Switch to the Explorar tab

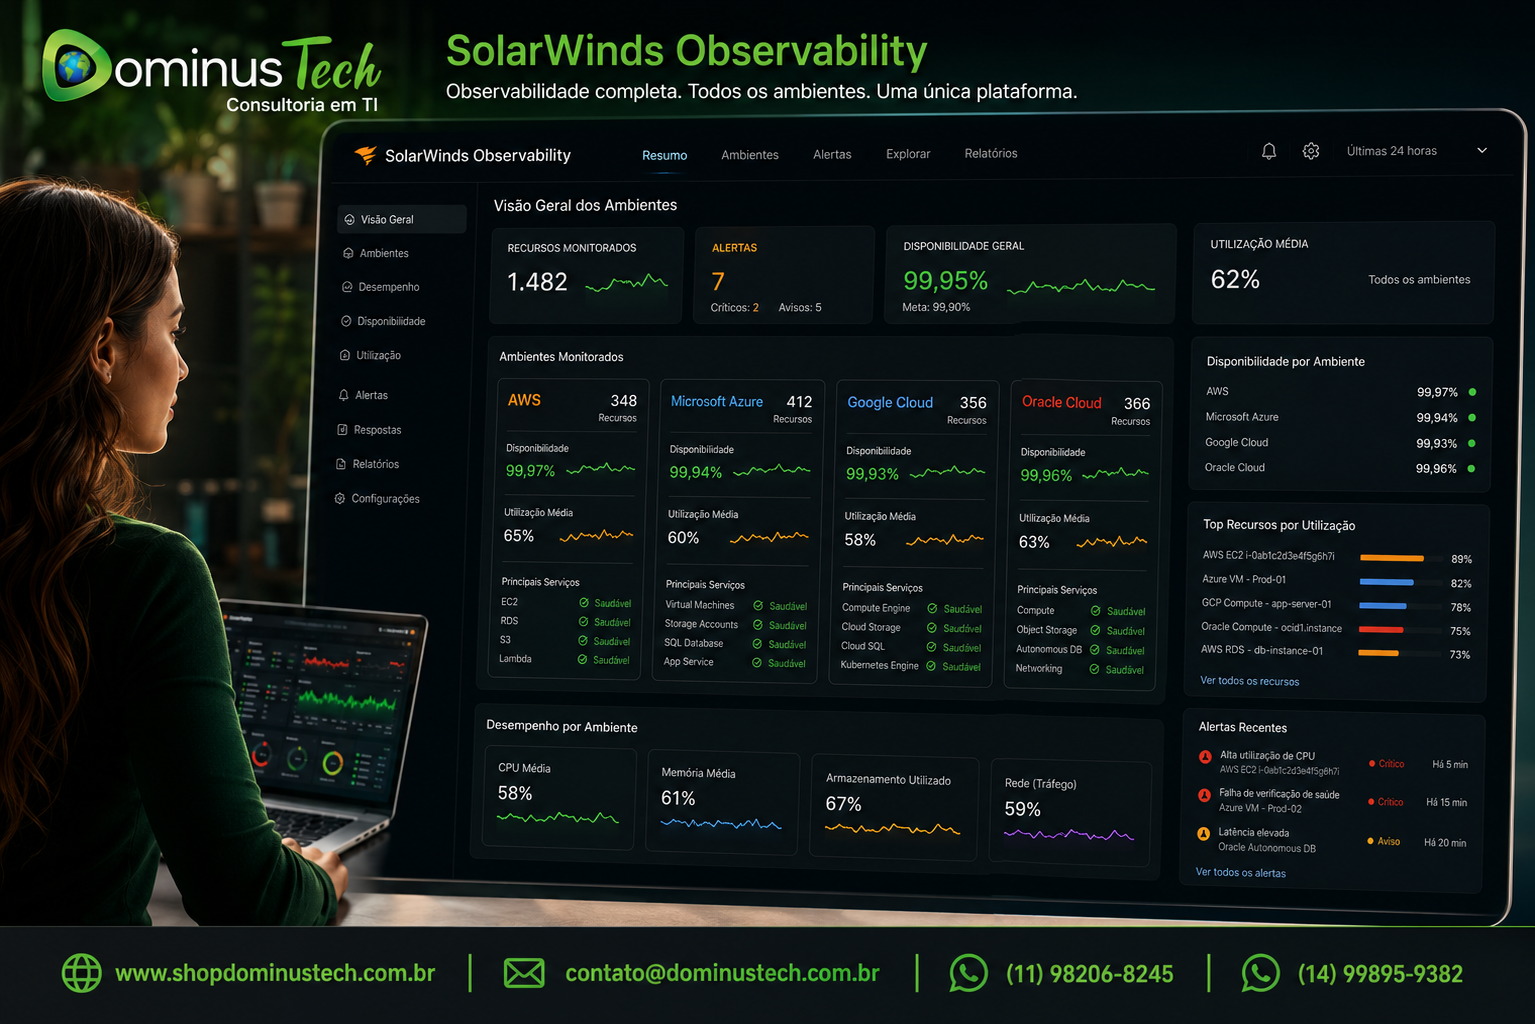click(x=907, y=154)
